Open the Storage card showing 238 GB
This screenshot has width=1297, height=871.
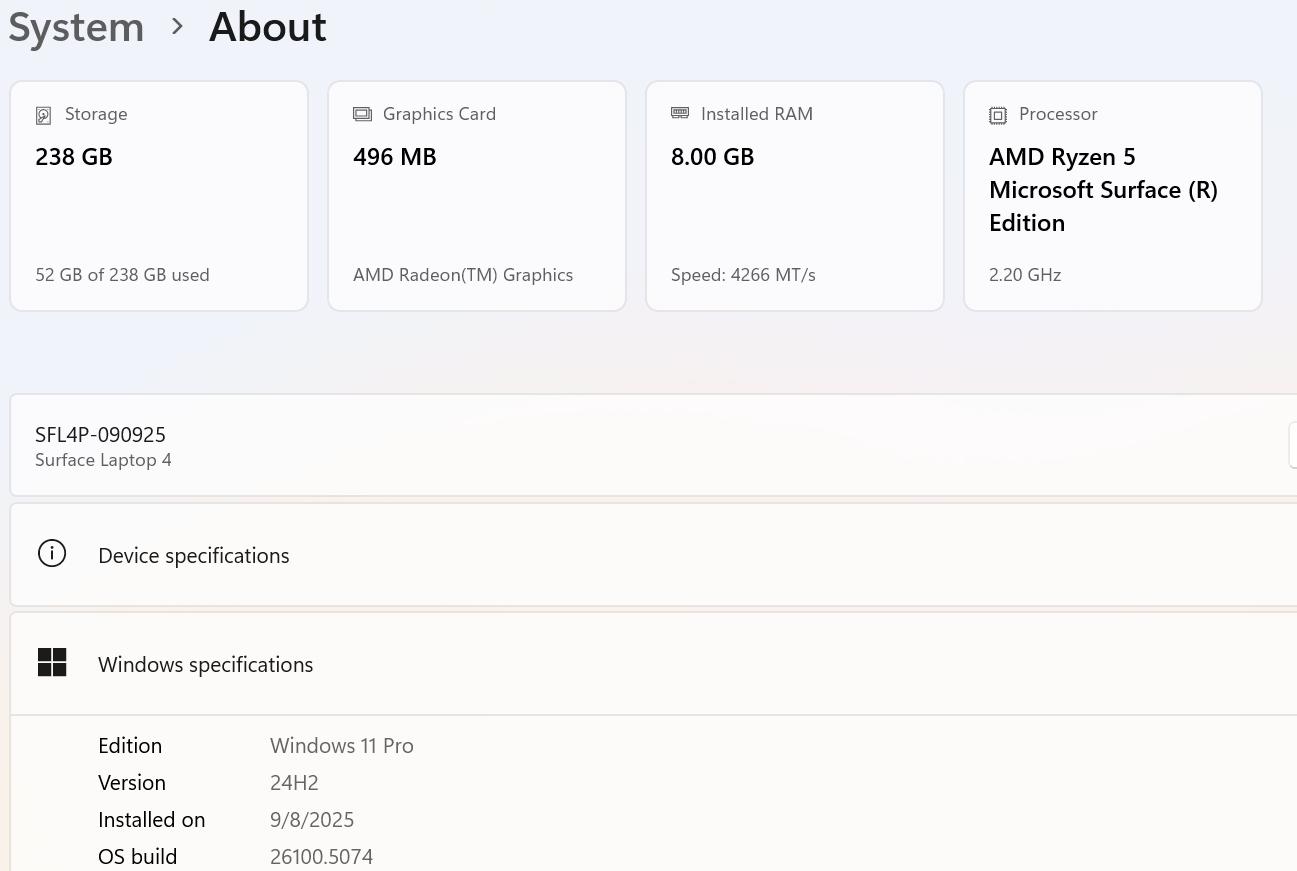(159, 196)
